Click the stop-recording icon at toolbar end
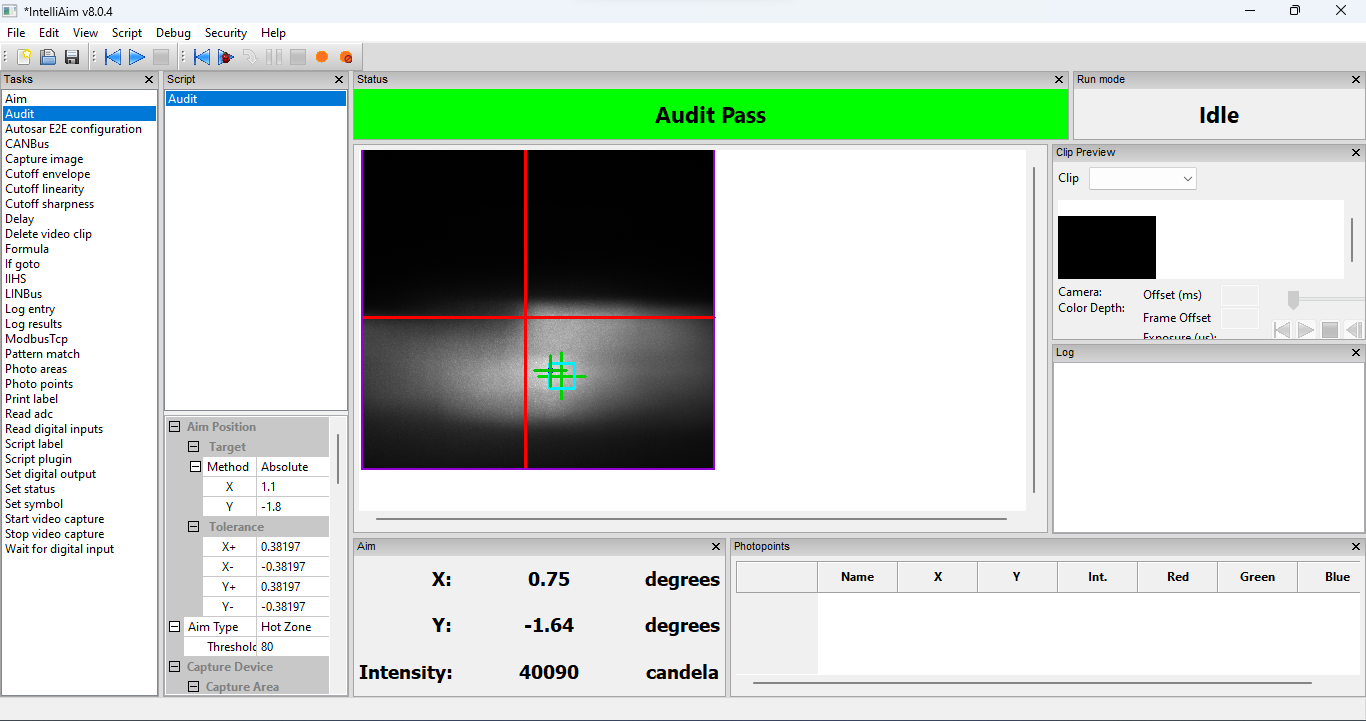Viewport: 1366px width, 721px height. click(x=345, y=57)
